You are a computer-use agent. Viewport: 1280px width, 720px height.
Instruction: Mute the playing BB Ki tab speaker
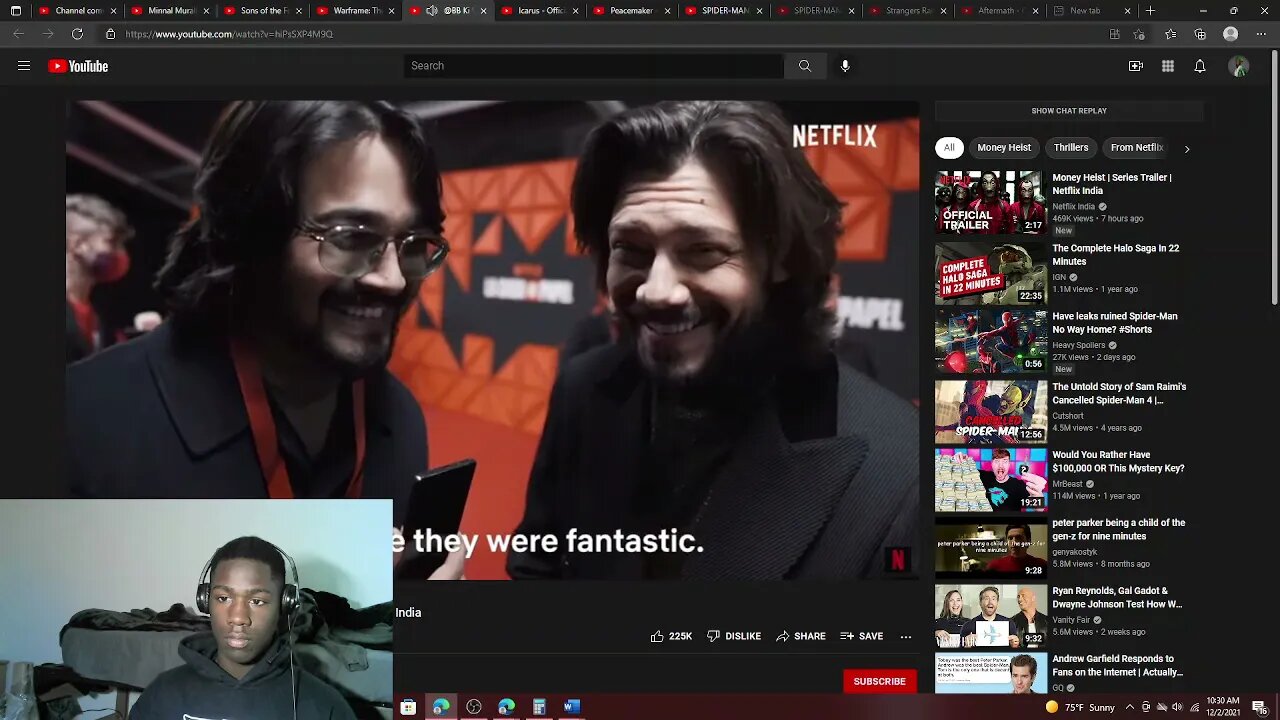tap(432, 11)
